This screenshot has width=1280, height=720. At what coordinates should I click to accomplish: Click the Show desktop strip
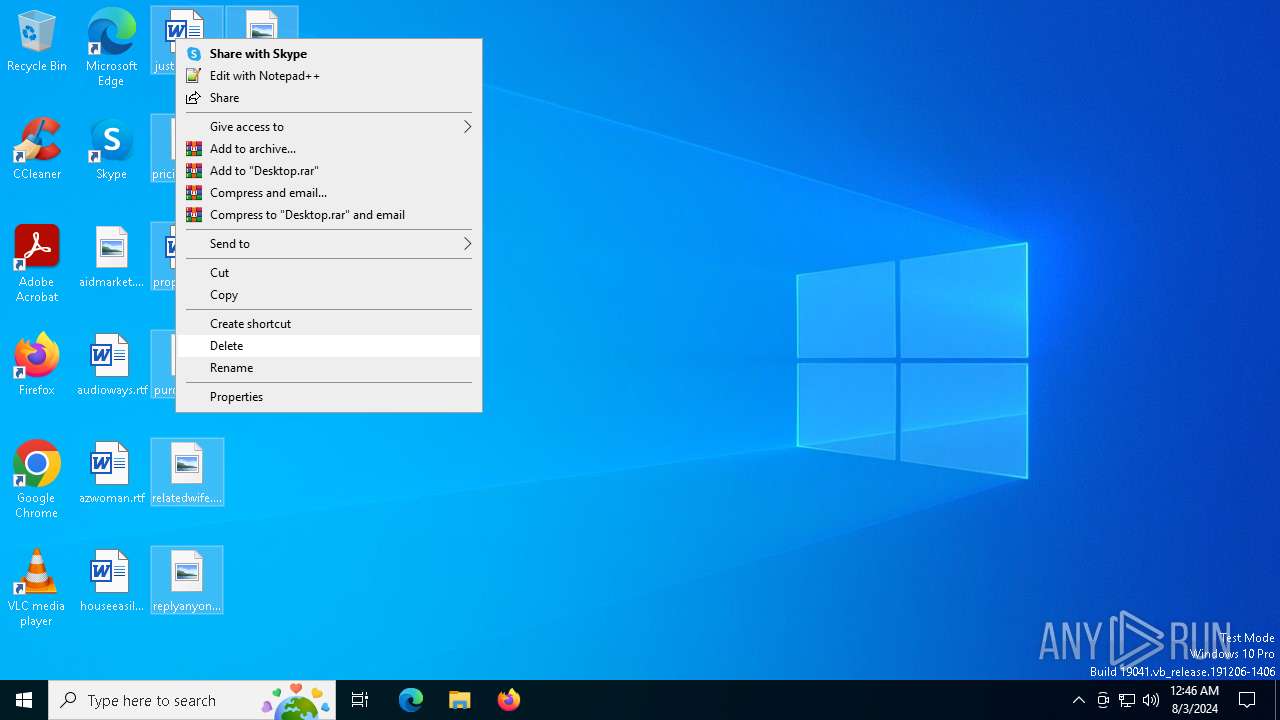(x=1277, y=700)
